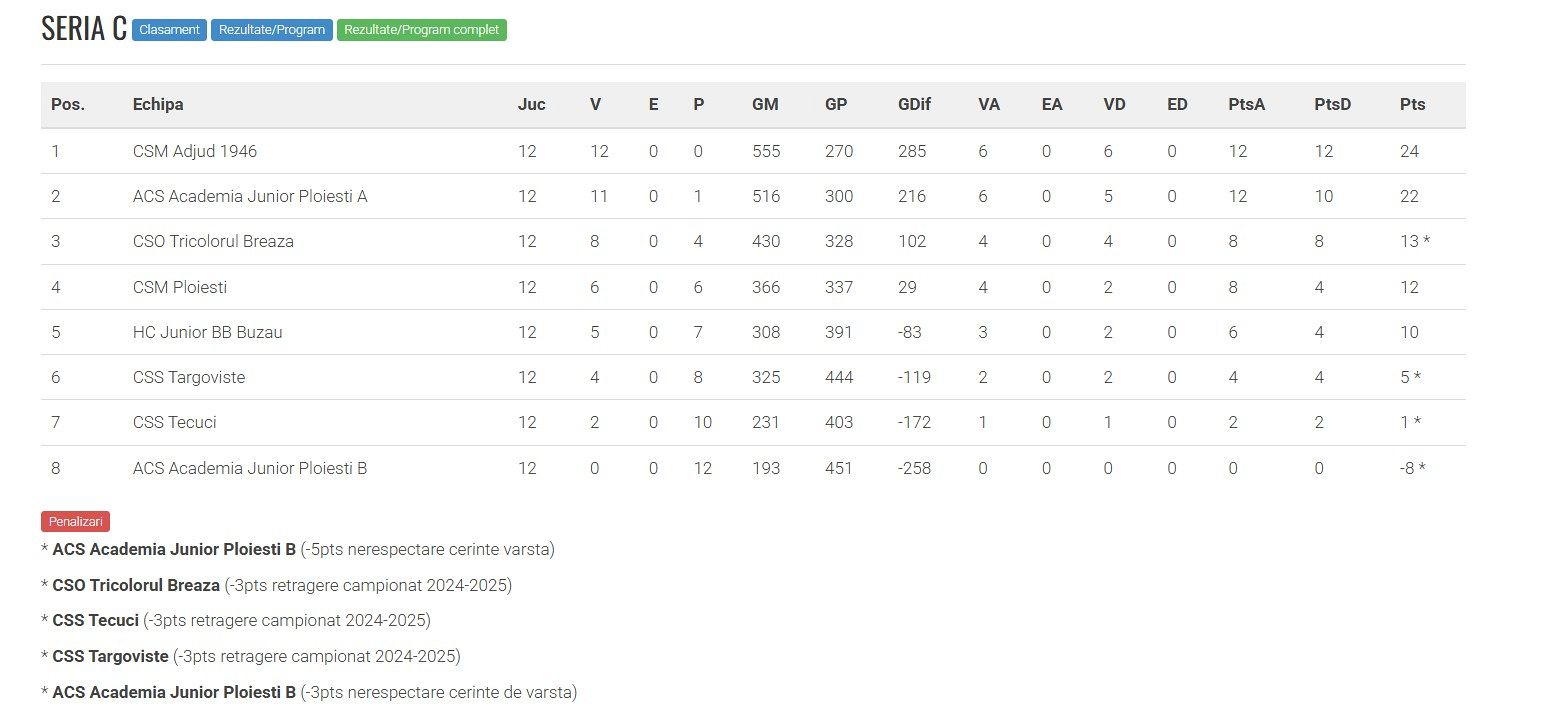Click the CSS Tecuci penalty note
Viewport: 1541px width, 708px height.
pyautogui.click(x=236, y=620)
